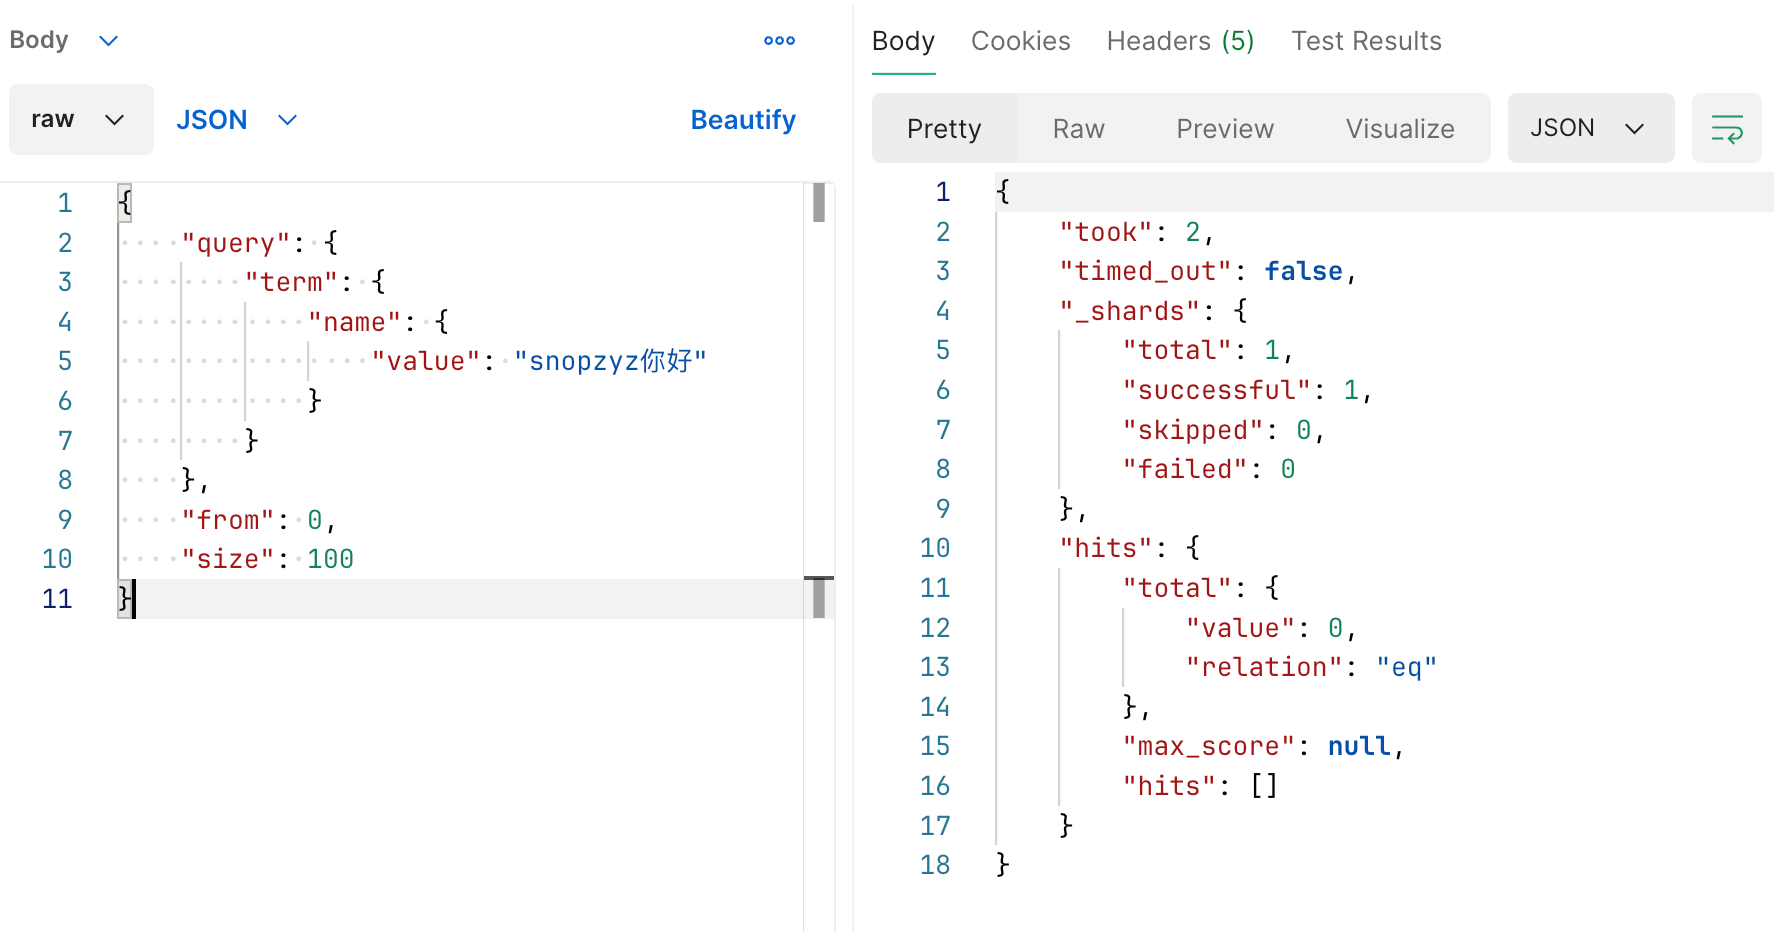
Task: Click the "successful" key in the response
Action: click(1216, 390)
